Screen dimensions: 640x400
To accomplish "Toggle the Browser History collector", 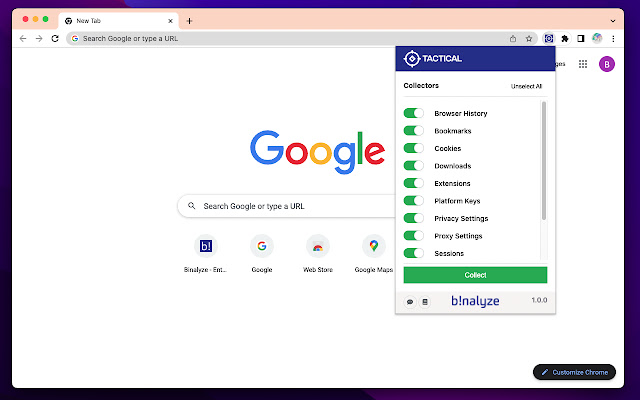I will tap(413, 113).
